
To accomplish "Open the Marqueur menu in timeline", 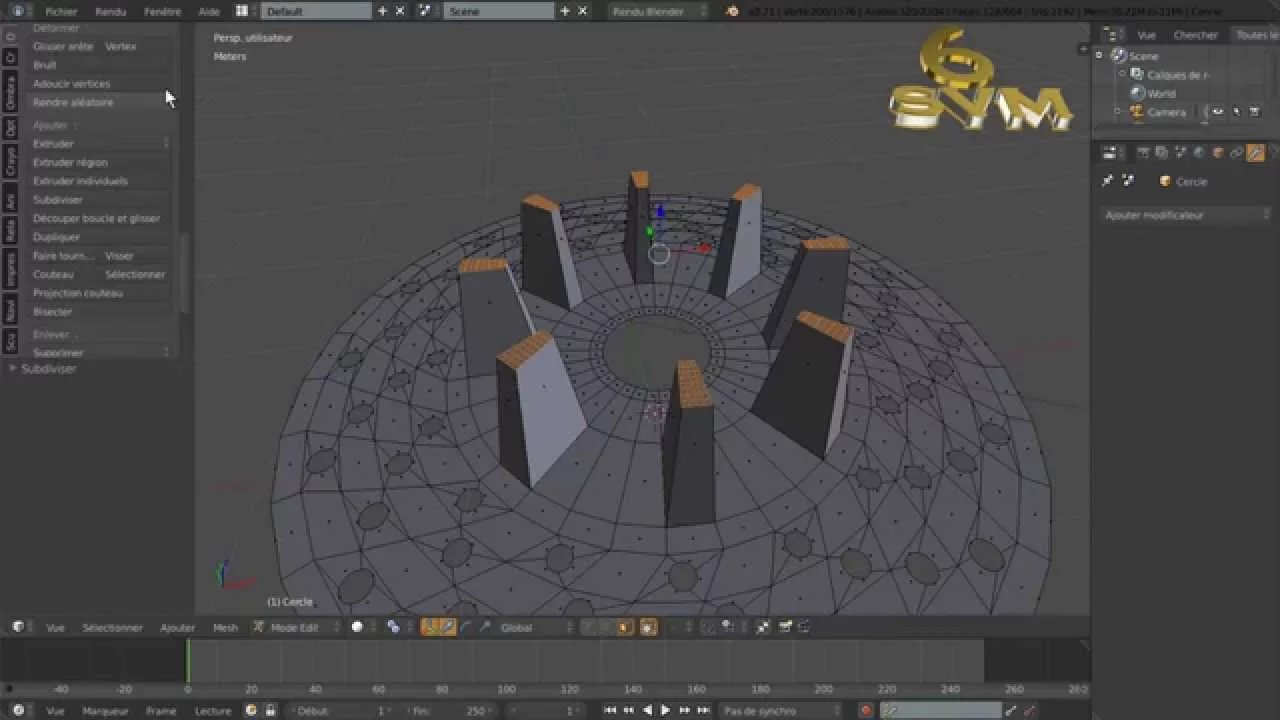I will coord(105,710).
